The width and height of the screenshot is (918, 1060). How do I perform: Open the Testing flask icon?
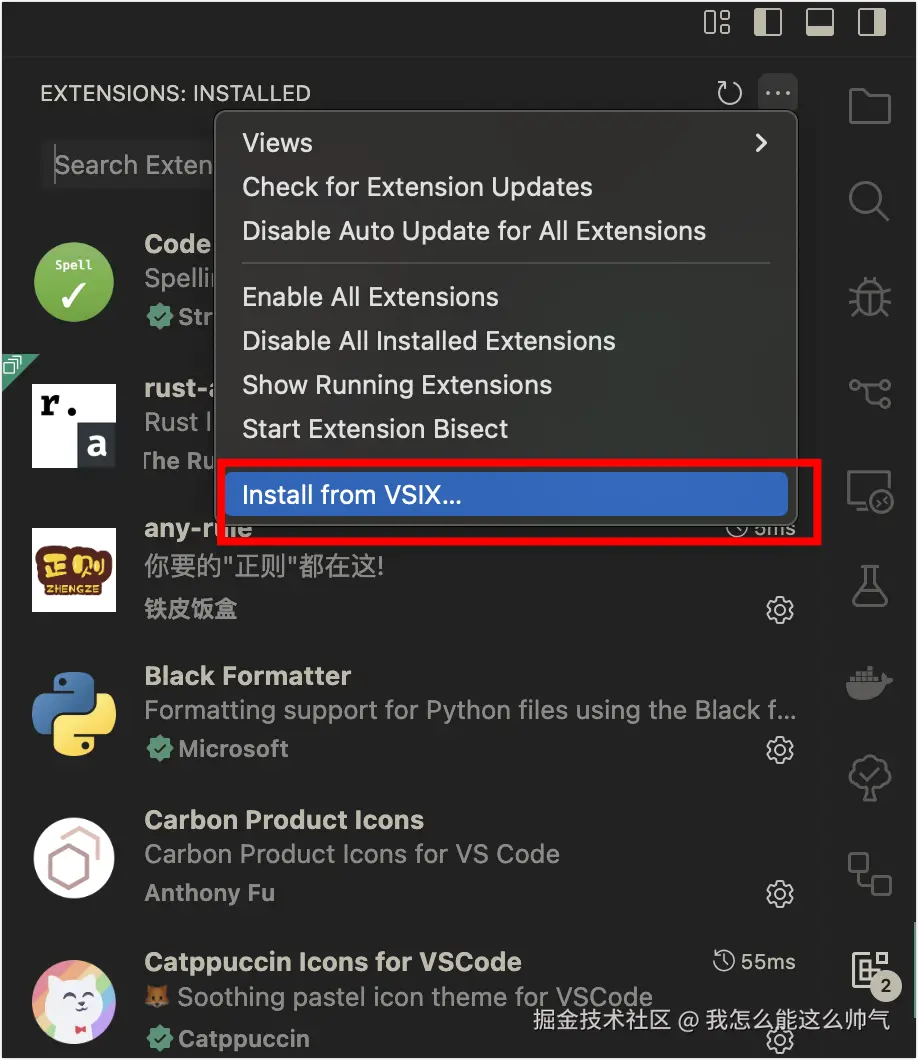pos(869,585)
